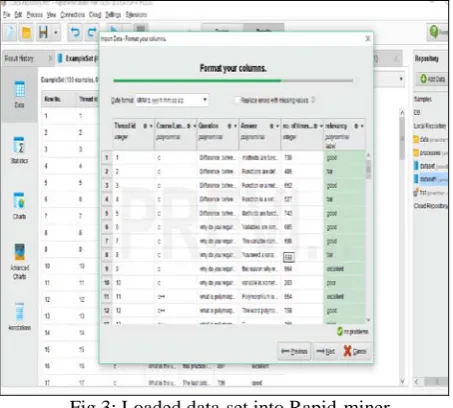Expand the Thread id column dropdown arrow
Screen dimensions: 453x408
pyautogui.click(x=151, y=126)
